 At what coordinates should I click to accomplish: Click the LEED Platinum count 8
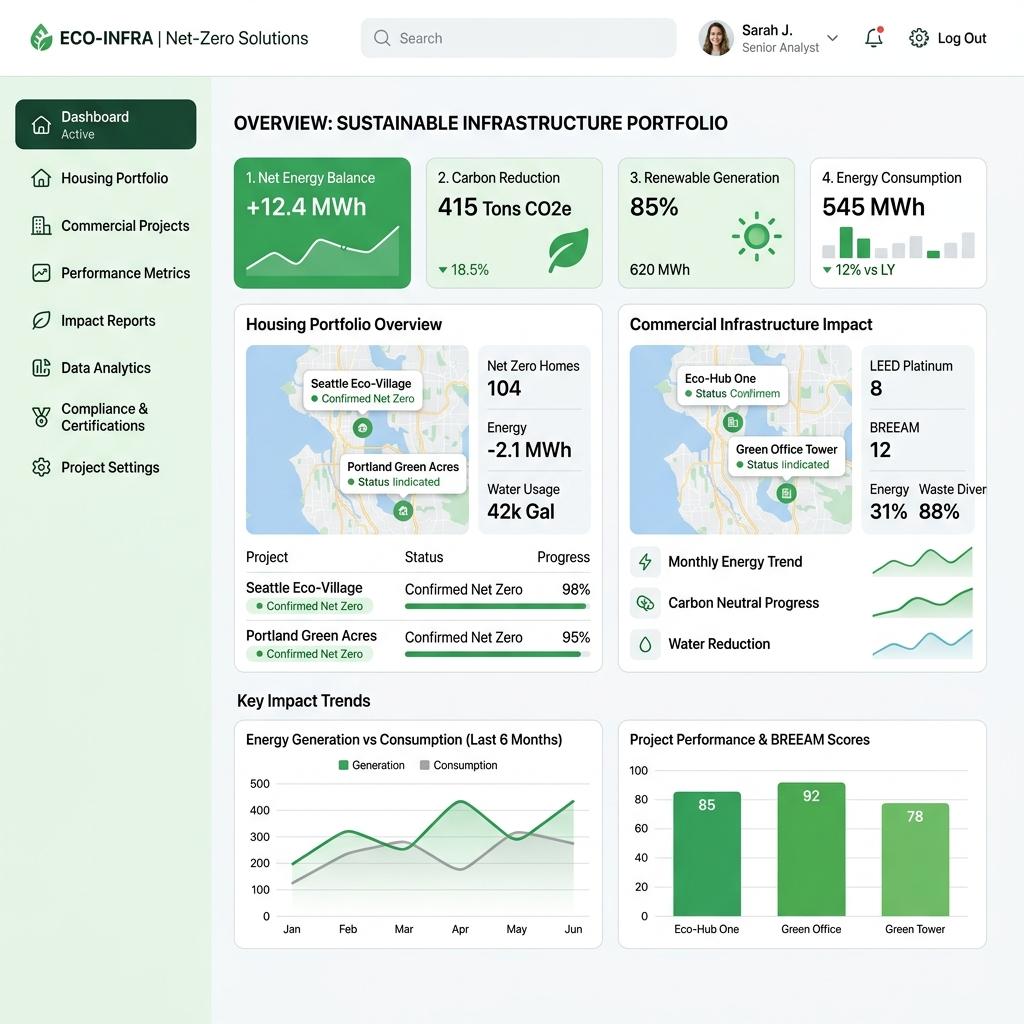876,389
